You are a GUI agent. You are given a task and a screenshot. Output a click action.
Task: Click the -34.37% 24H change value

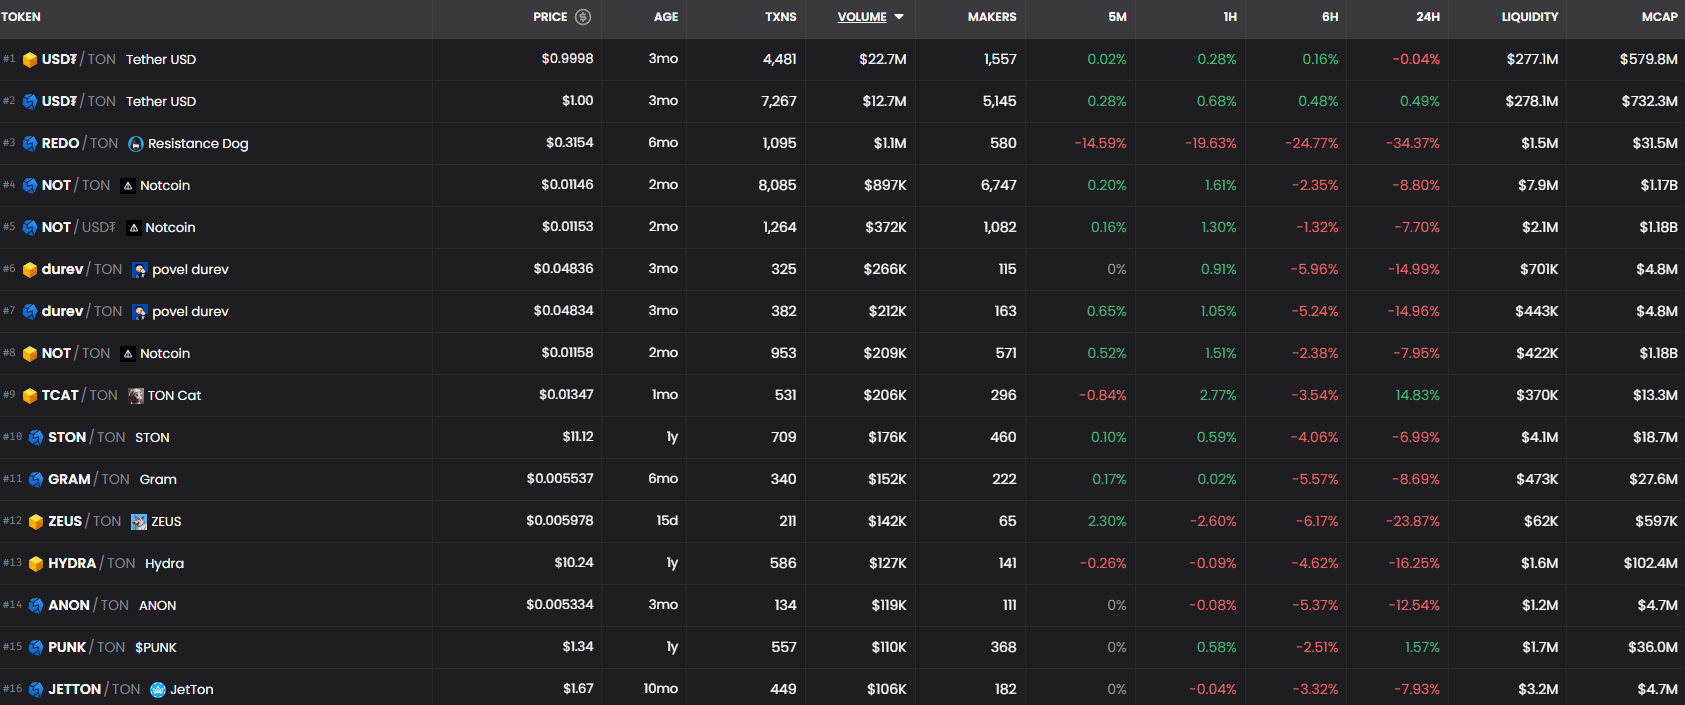pos(1413,144)
